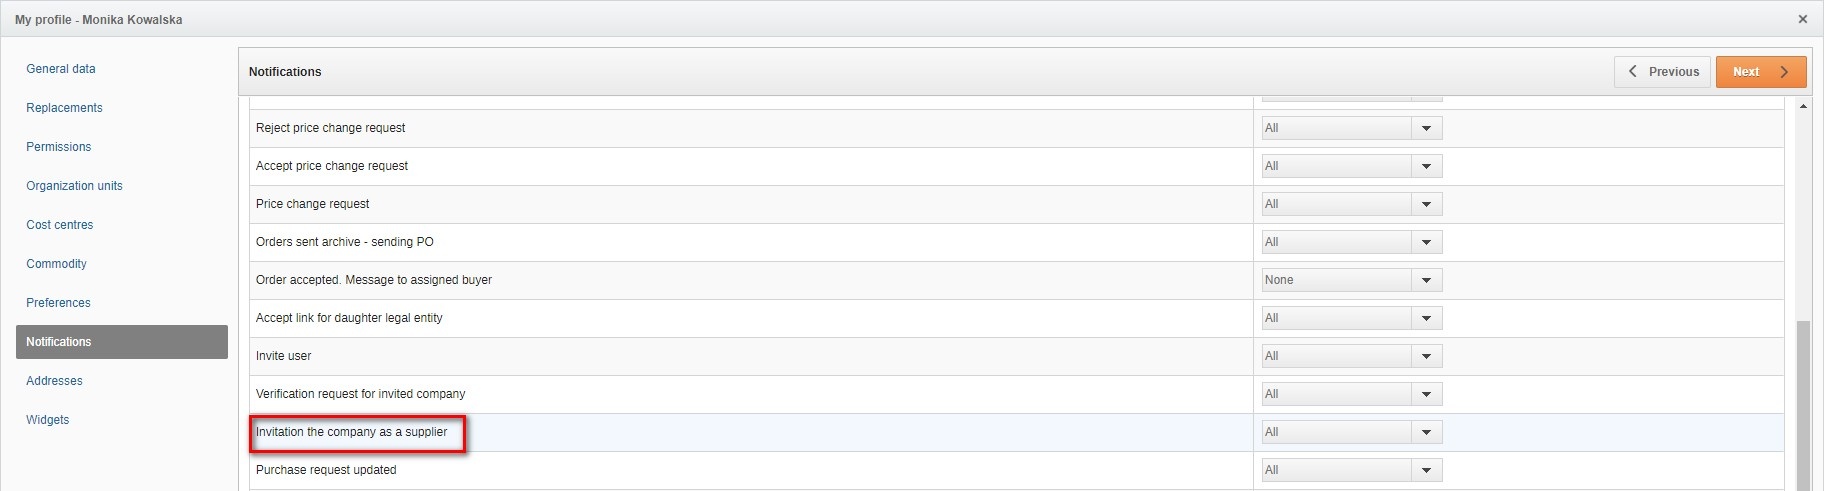Image resolution: width=1824 pixels, height=491 pixels.
Task: Select Organization units in sidebar
Action: pyautogui.click(x=74, y=186)
